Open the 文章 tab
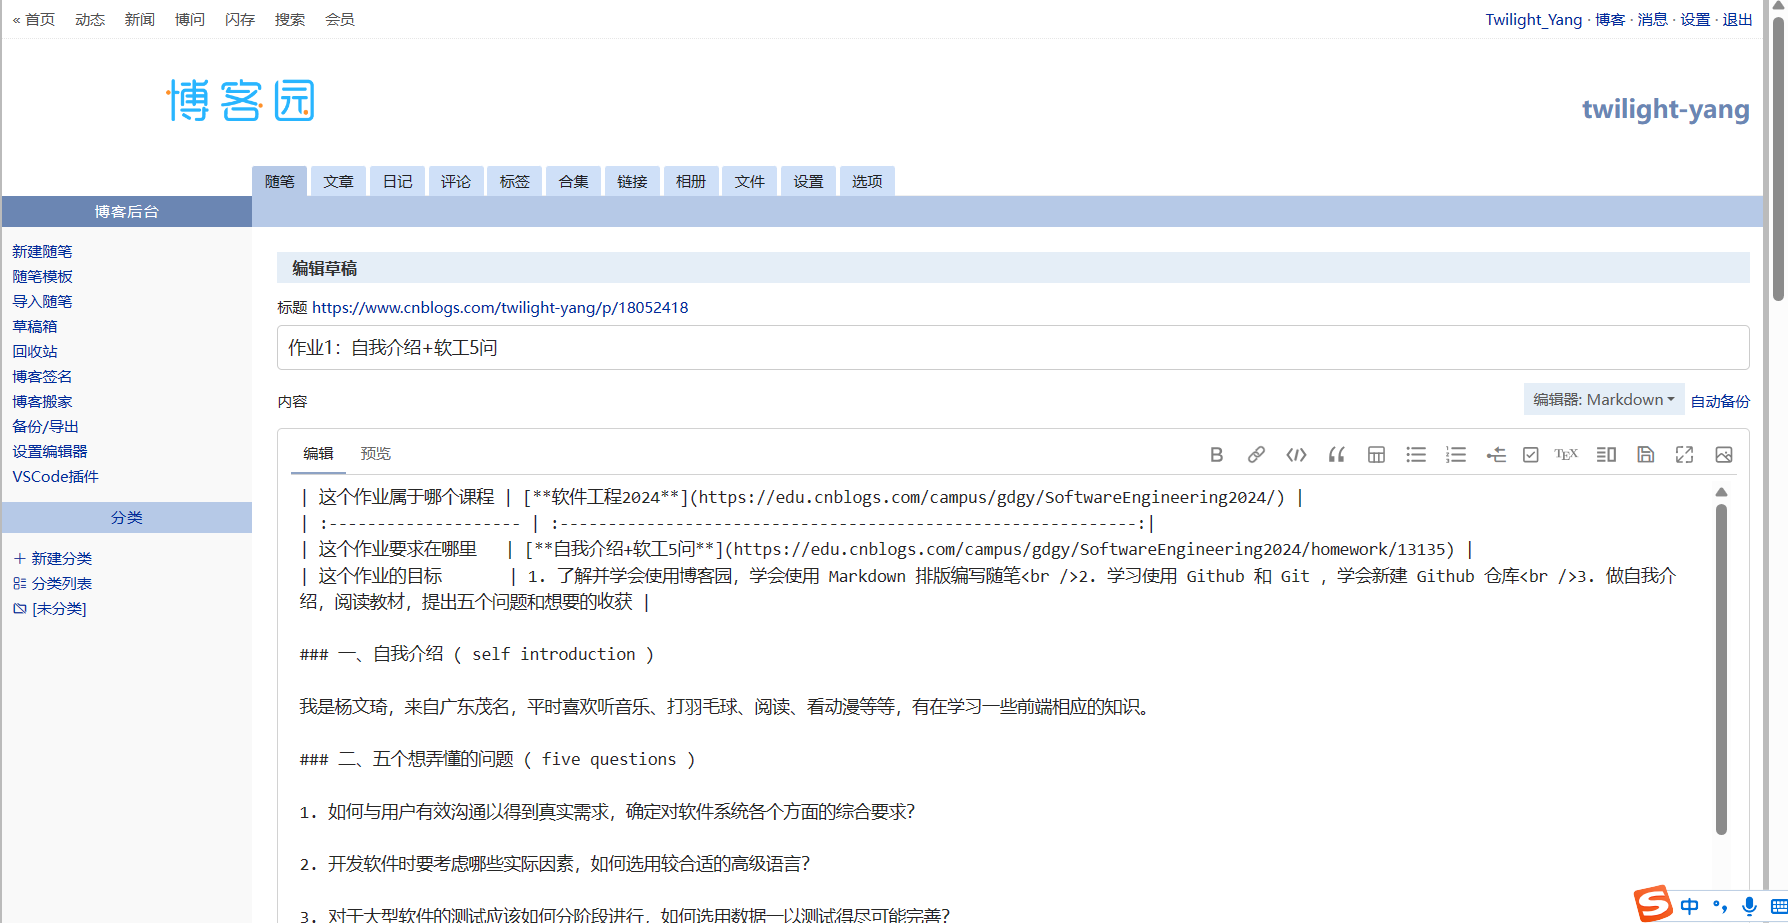1788x923 pixels. tap(338, 181)
